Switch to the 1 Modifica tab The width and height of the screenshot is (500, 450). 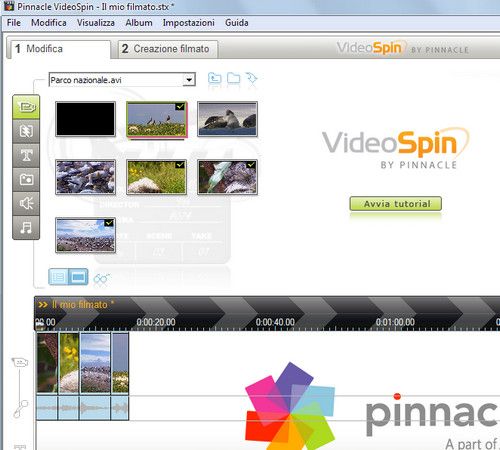(60, 49)
